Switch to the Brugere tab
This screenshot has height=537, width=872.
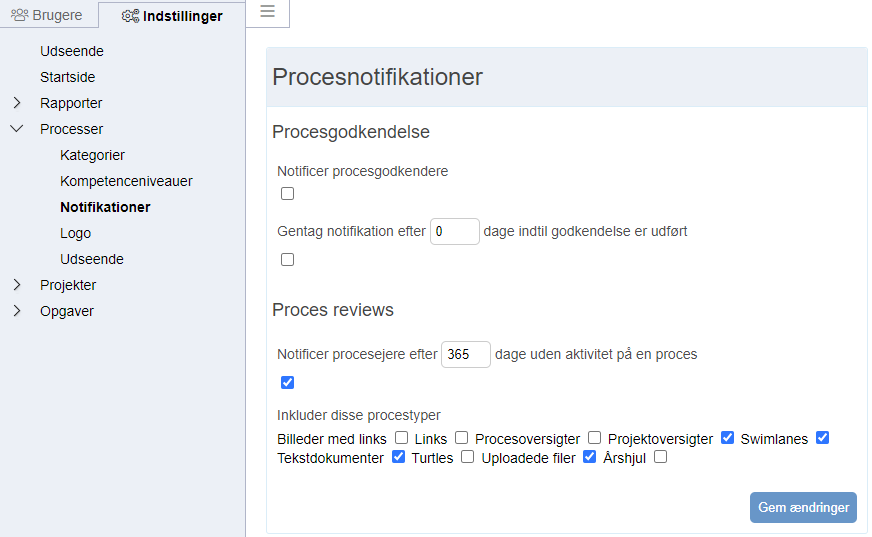tap(47, 15)
